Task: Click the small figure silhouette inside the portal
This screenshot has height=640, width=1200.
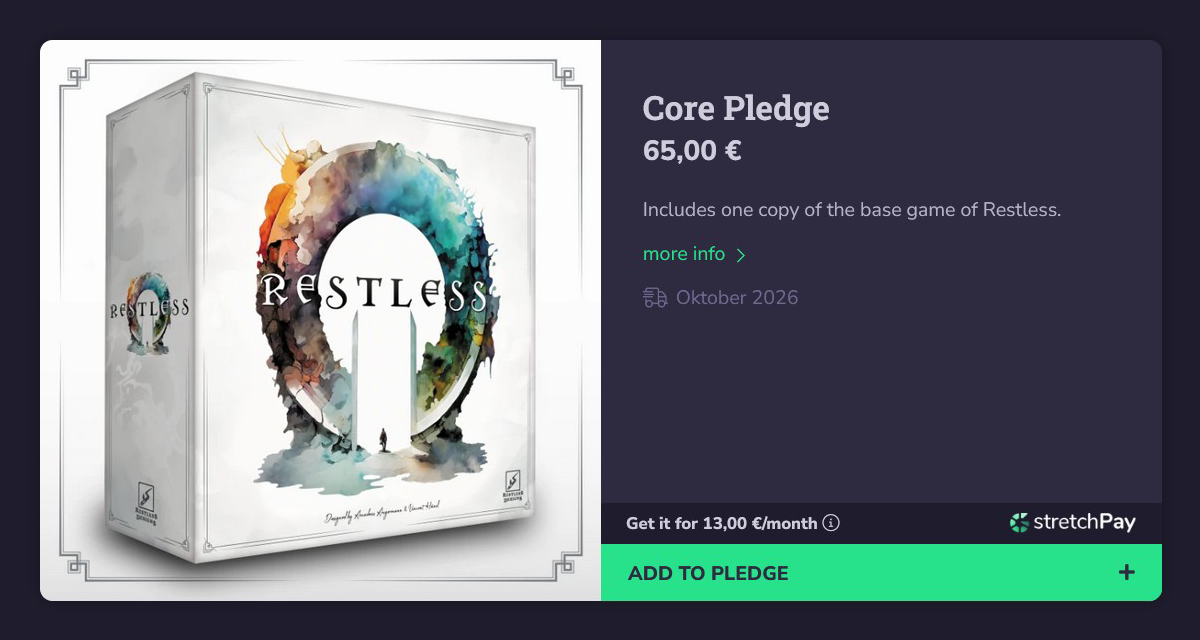Action: tap(382, 440)
